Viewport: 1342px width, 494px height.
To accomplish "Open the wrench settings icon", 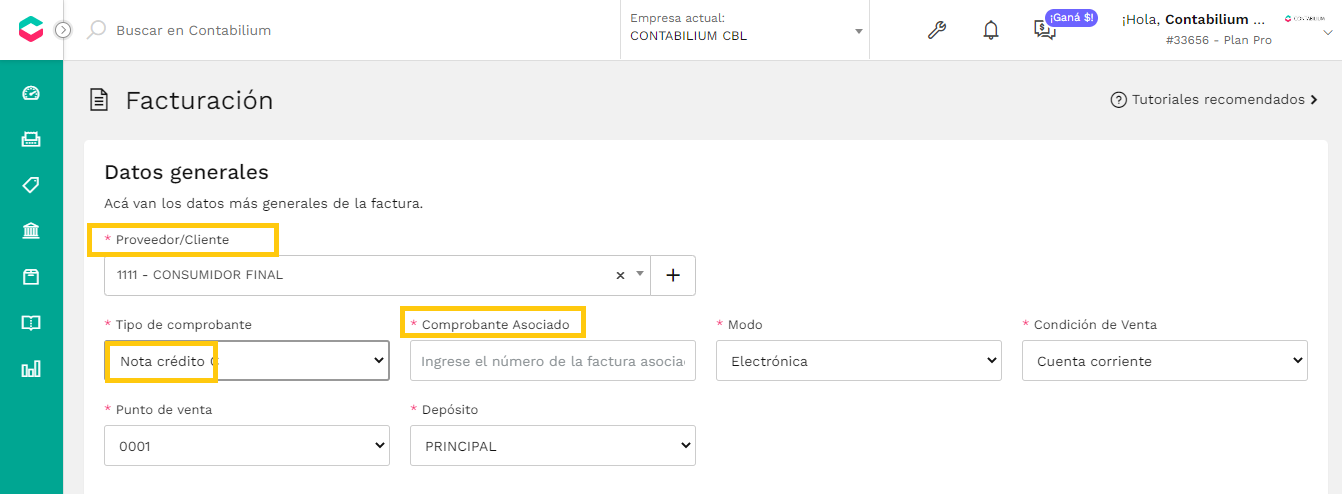I will 937,30.
